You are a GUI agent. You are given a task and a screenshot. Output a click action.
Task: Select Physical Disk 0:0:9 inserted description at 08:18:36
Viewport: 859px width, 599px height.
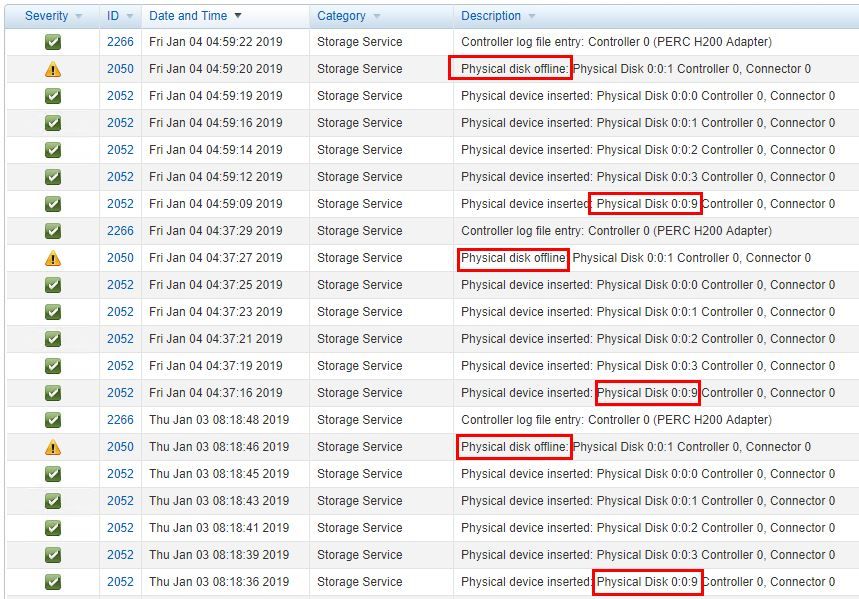tap(648, 581)
